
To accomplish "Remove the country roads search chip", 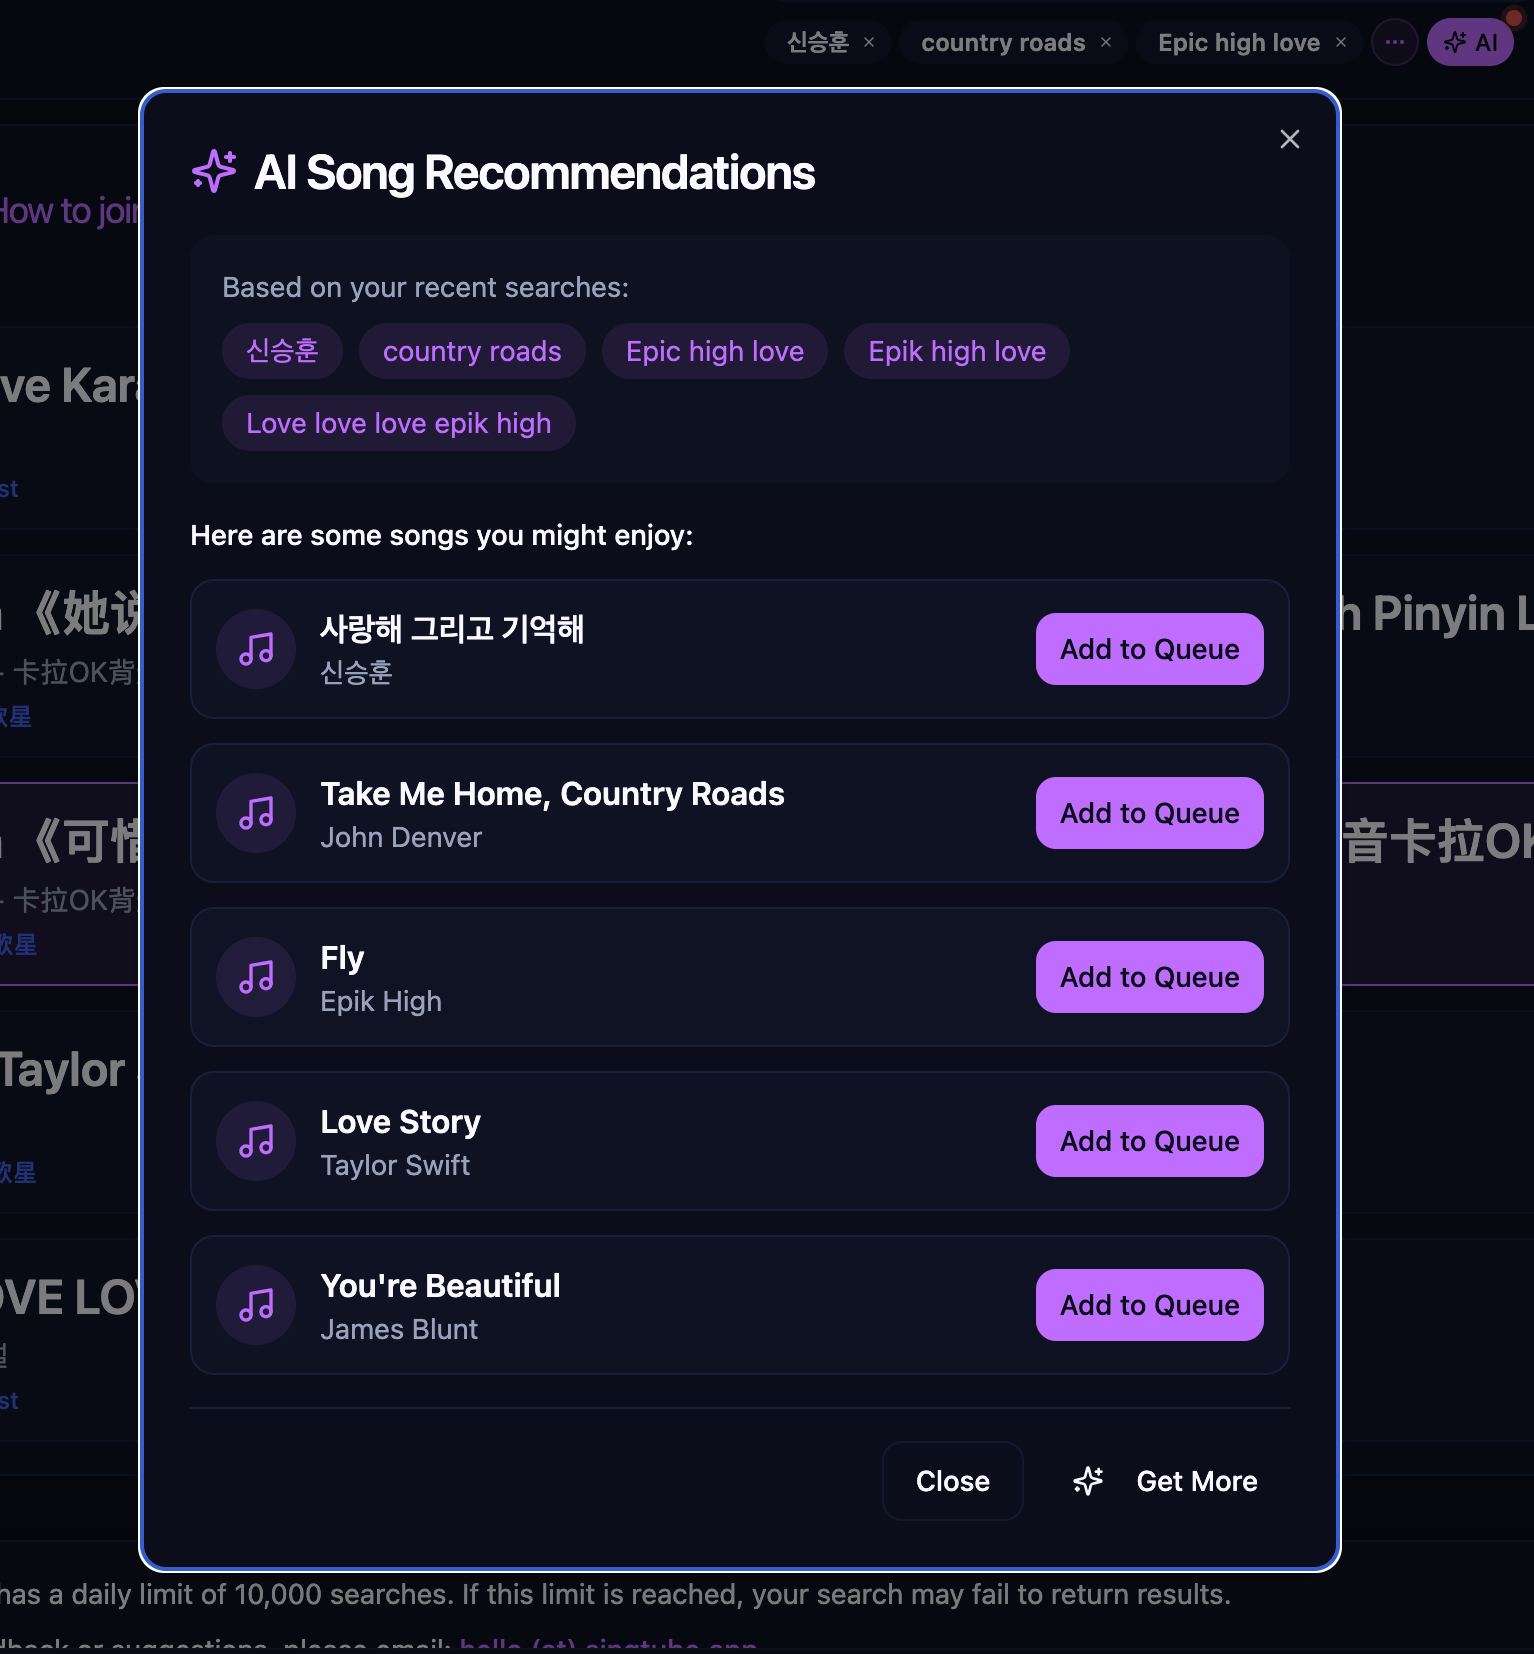I will (1106, 42).
